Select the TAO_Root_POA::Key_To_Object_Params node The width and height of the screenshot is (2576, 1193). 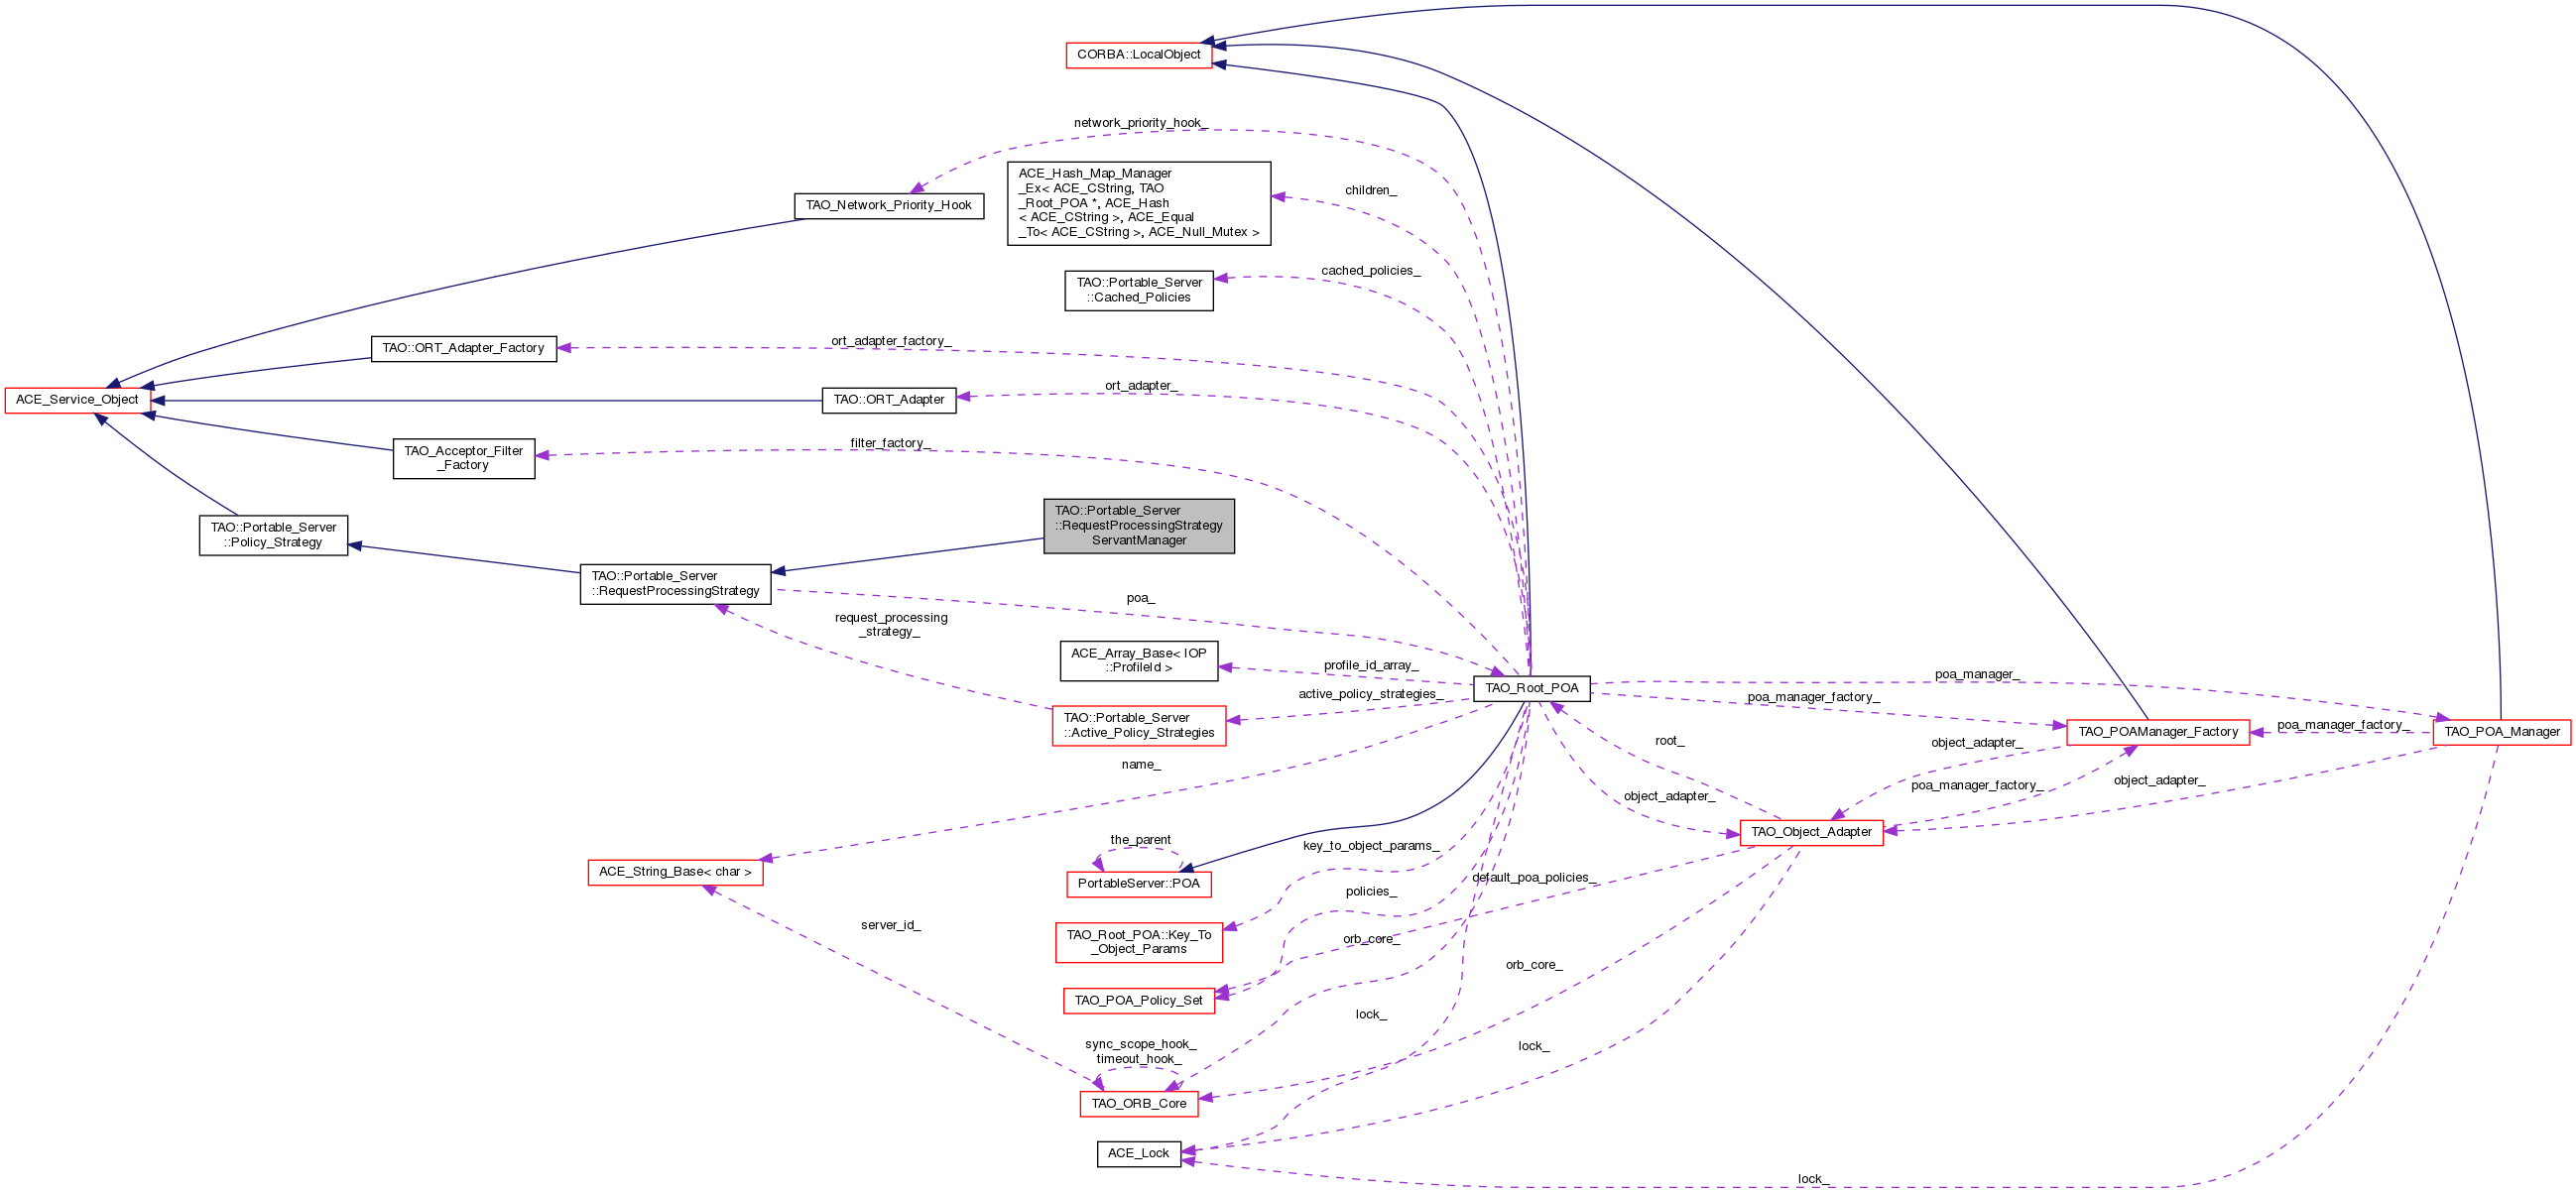point(1139,943)
